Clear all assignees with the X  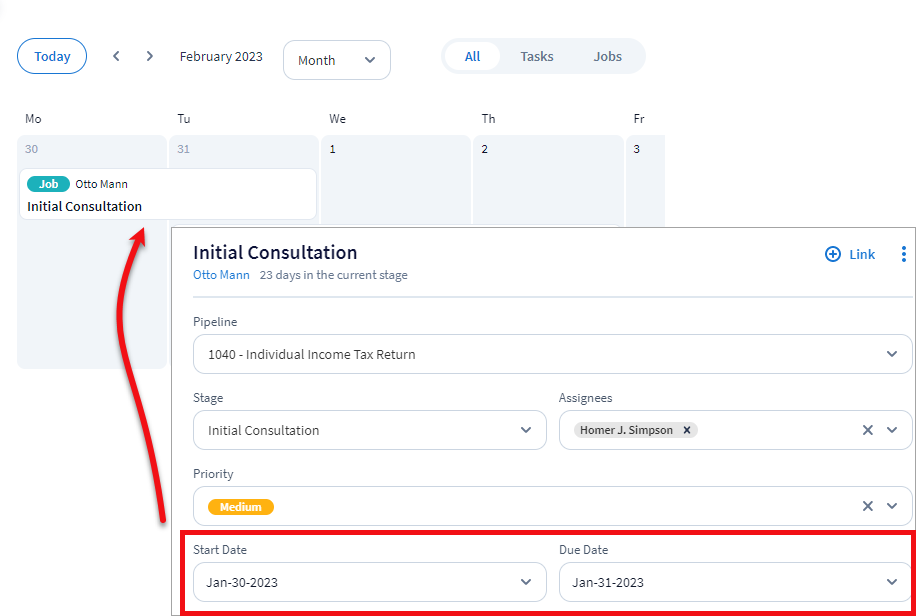pyautogui.click(x=867, y=430)
